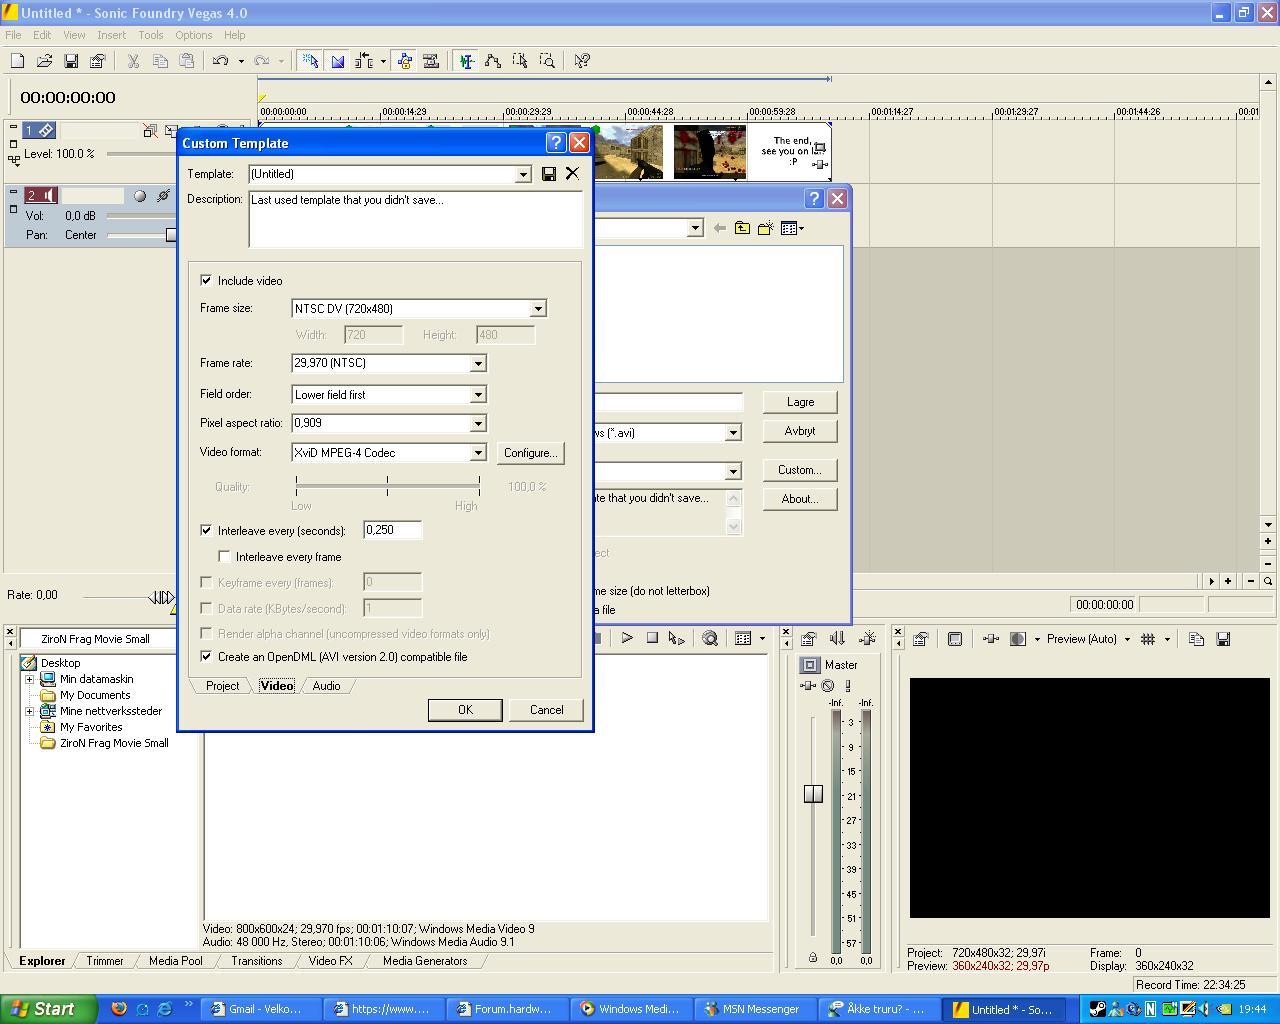
Task: Select the Selection Edit tool
Action: [520, 61]
